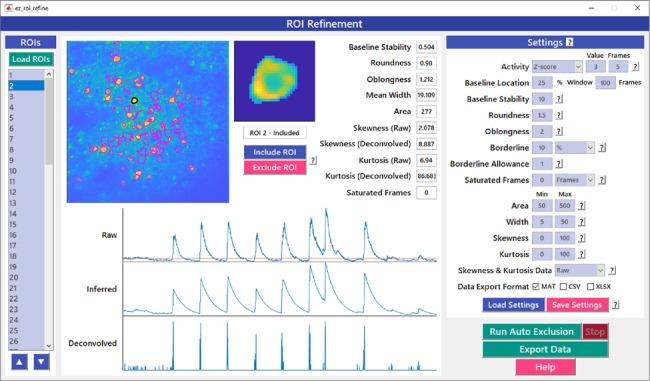This screenshot has height=381, width=650.
Task: Open the Skewness & Kurtosis Data Raw dropdown
Action: [580, 270]
